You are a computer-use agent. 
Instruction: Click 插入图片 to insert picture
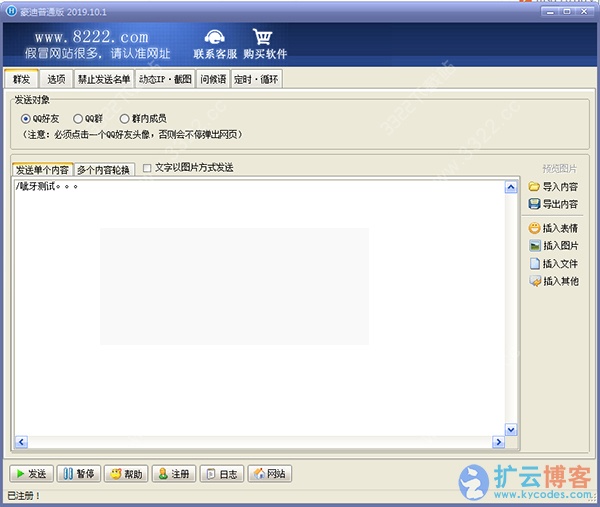pos(553,246)
